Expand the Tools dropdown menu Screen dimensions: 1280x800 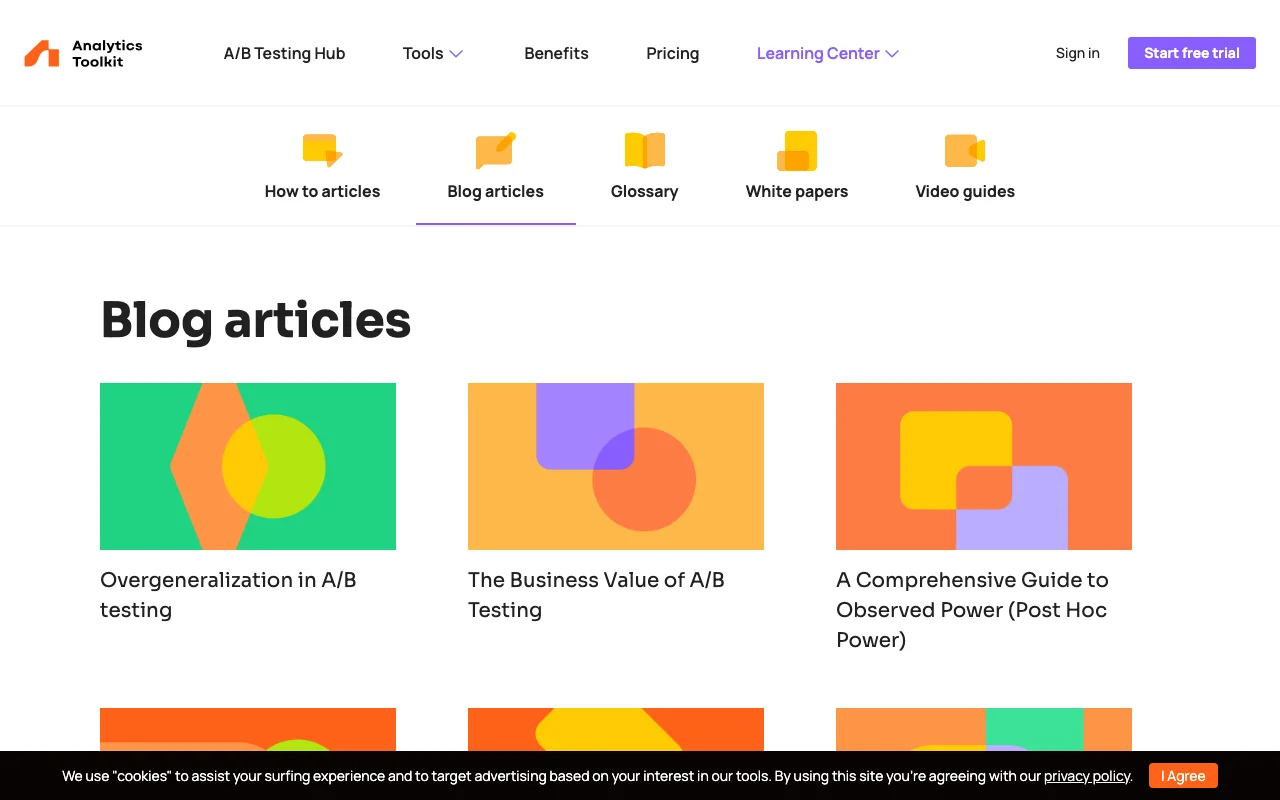(x=432, y=53)
